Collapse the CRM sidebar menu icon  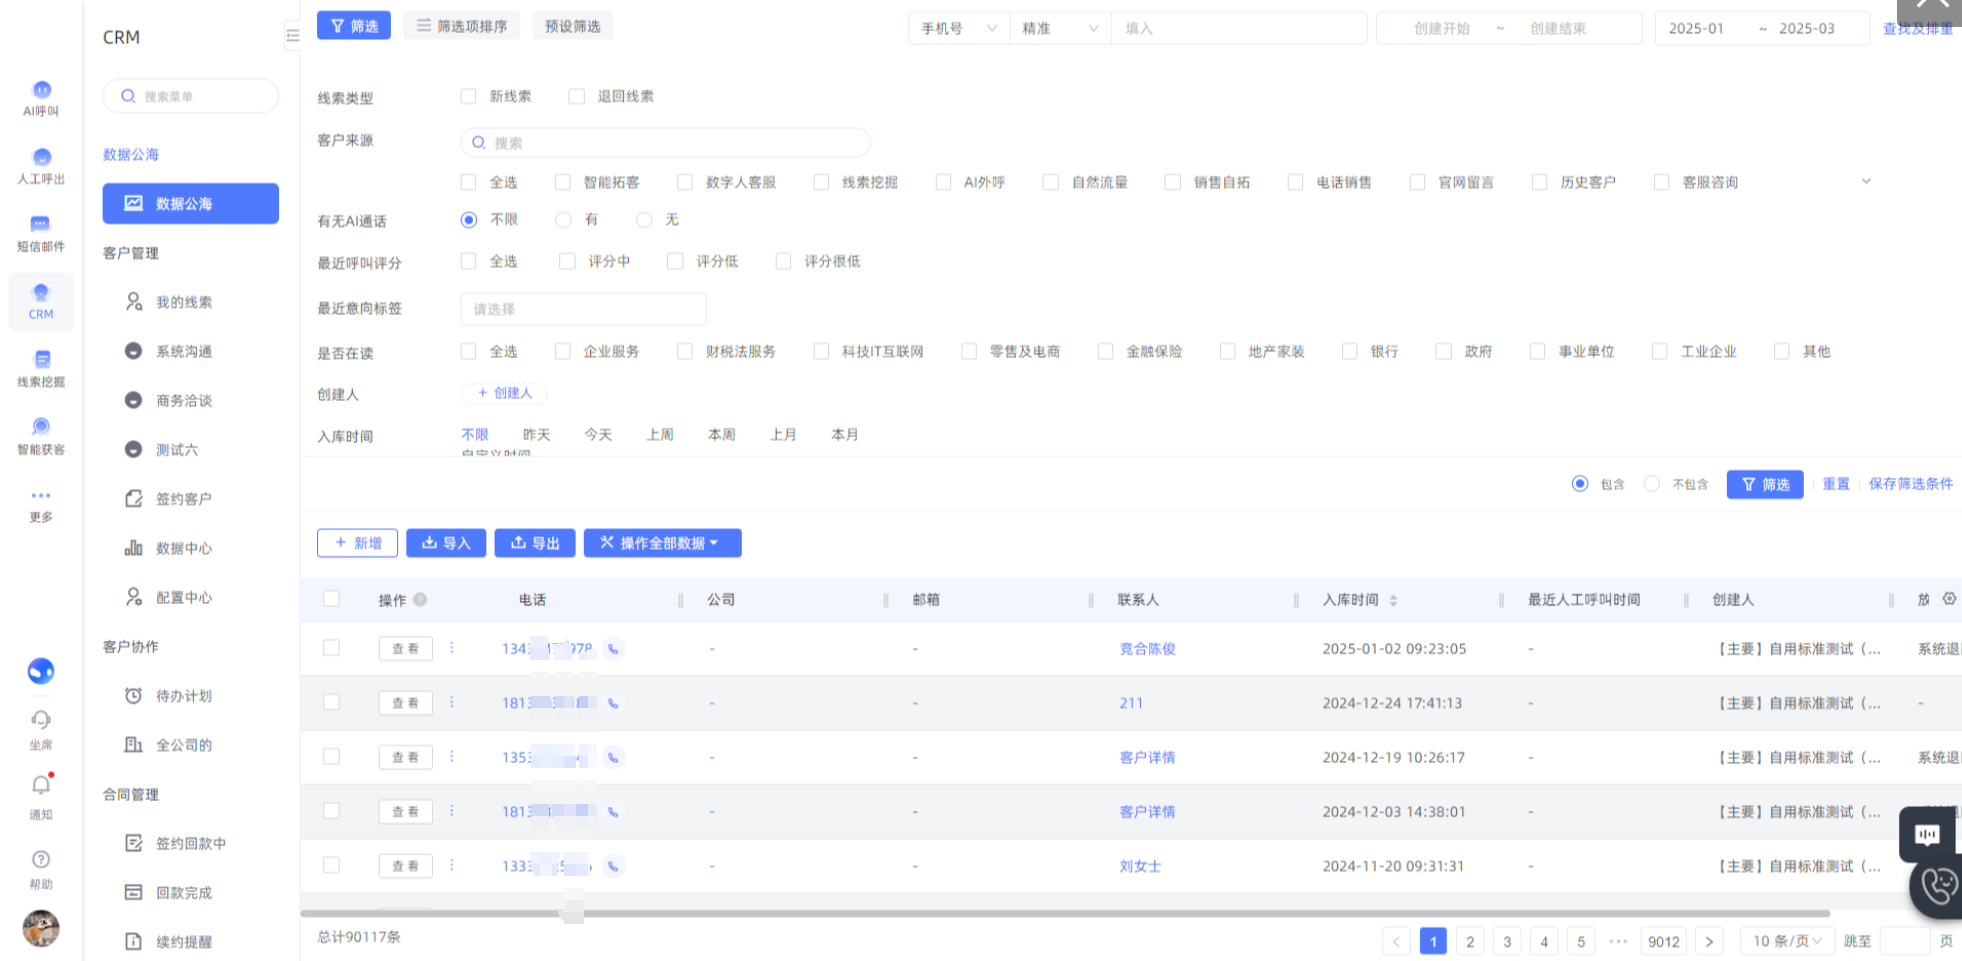[292, 35]
